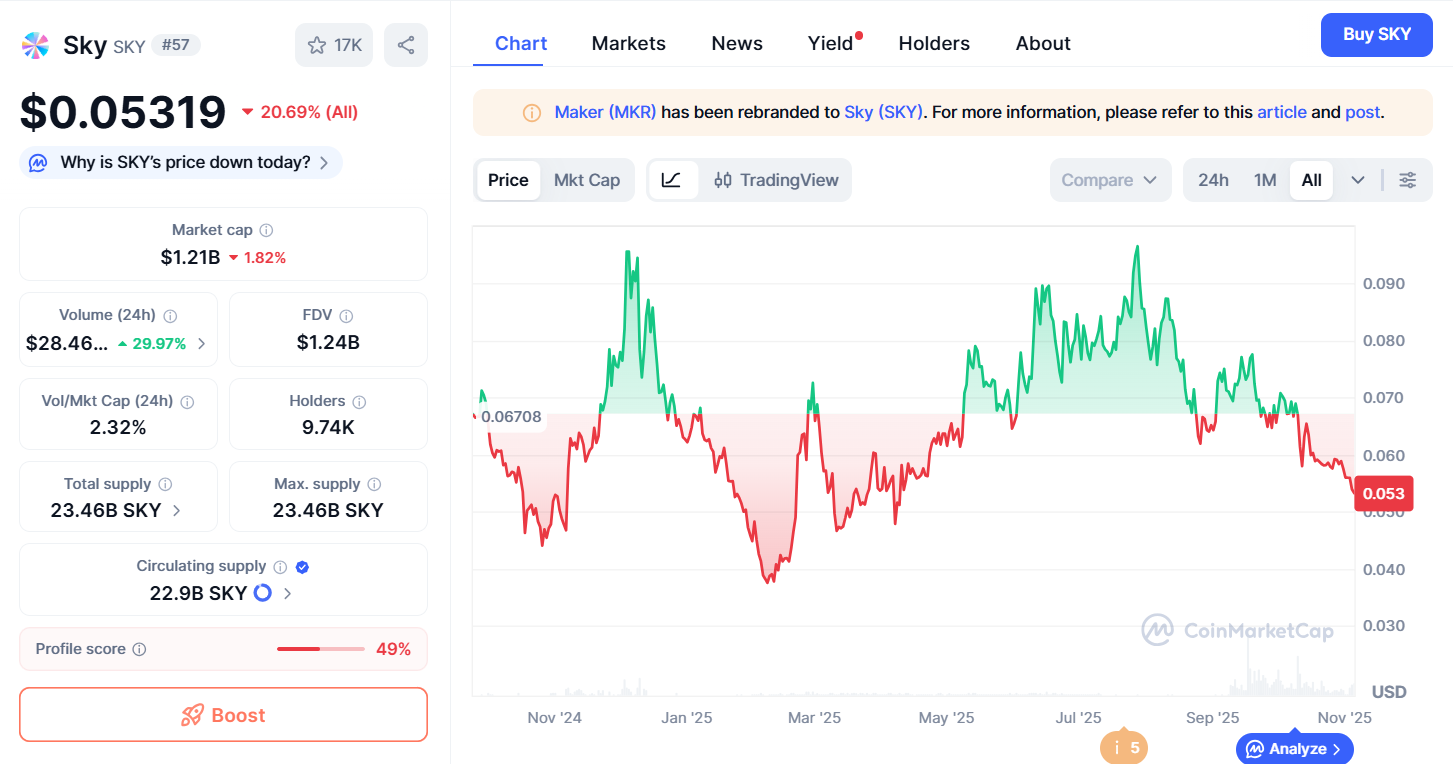The width and height of the screenshot is (1453, 764).
Task: Expand Total supply details arrow
Action: [177, 510]
